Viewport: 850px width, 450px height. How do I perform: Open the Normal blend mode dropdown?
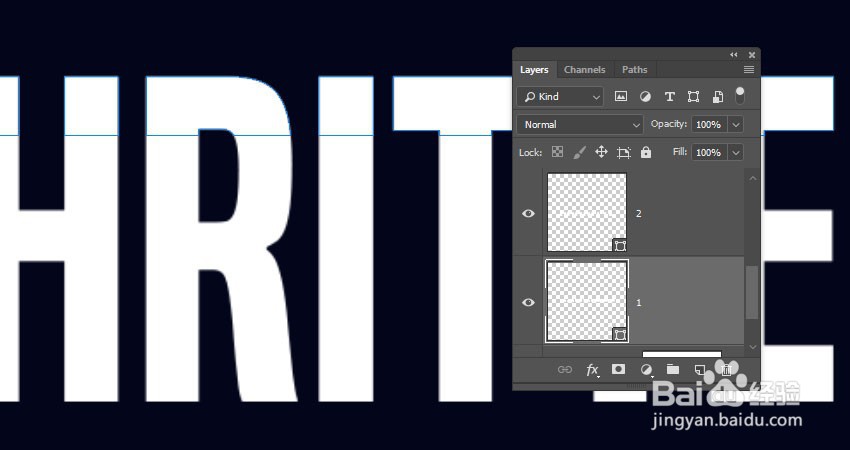[x=580, y=125]
